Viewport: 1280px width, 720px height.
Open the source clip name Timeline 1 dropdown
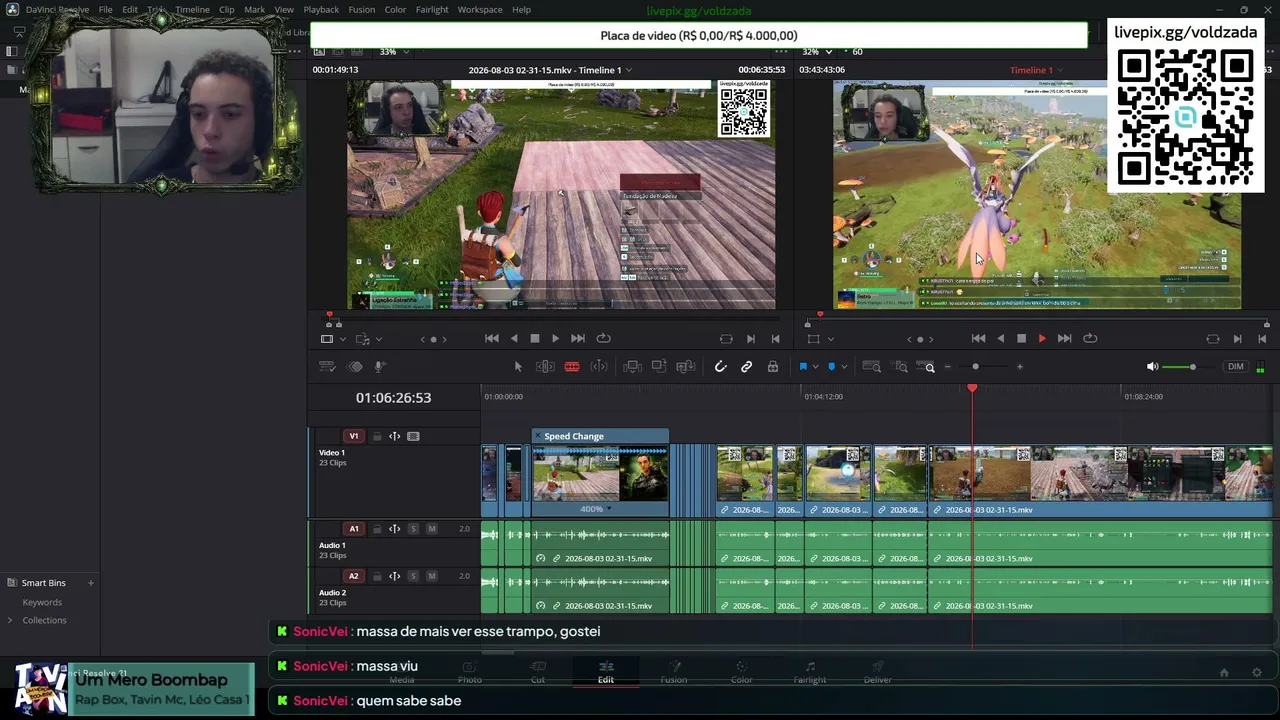[628, 70]
